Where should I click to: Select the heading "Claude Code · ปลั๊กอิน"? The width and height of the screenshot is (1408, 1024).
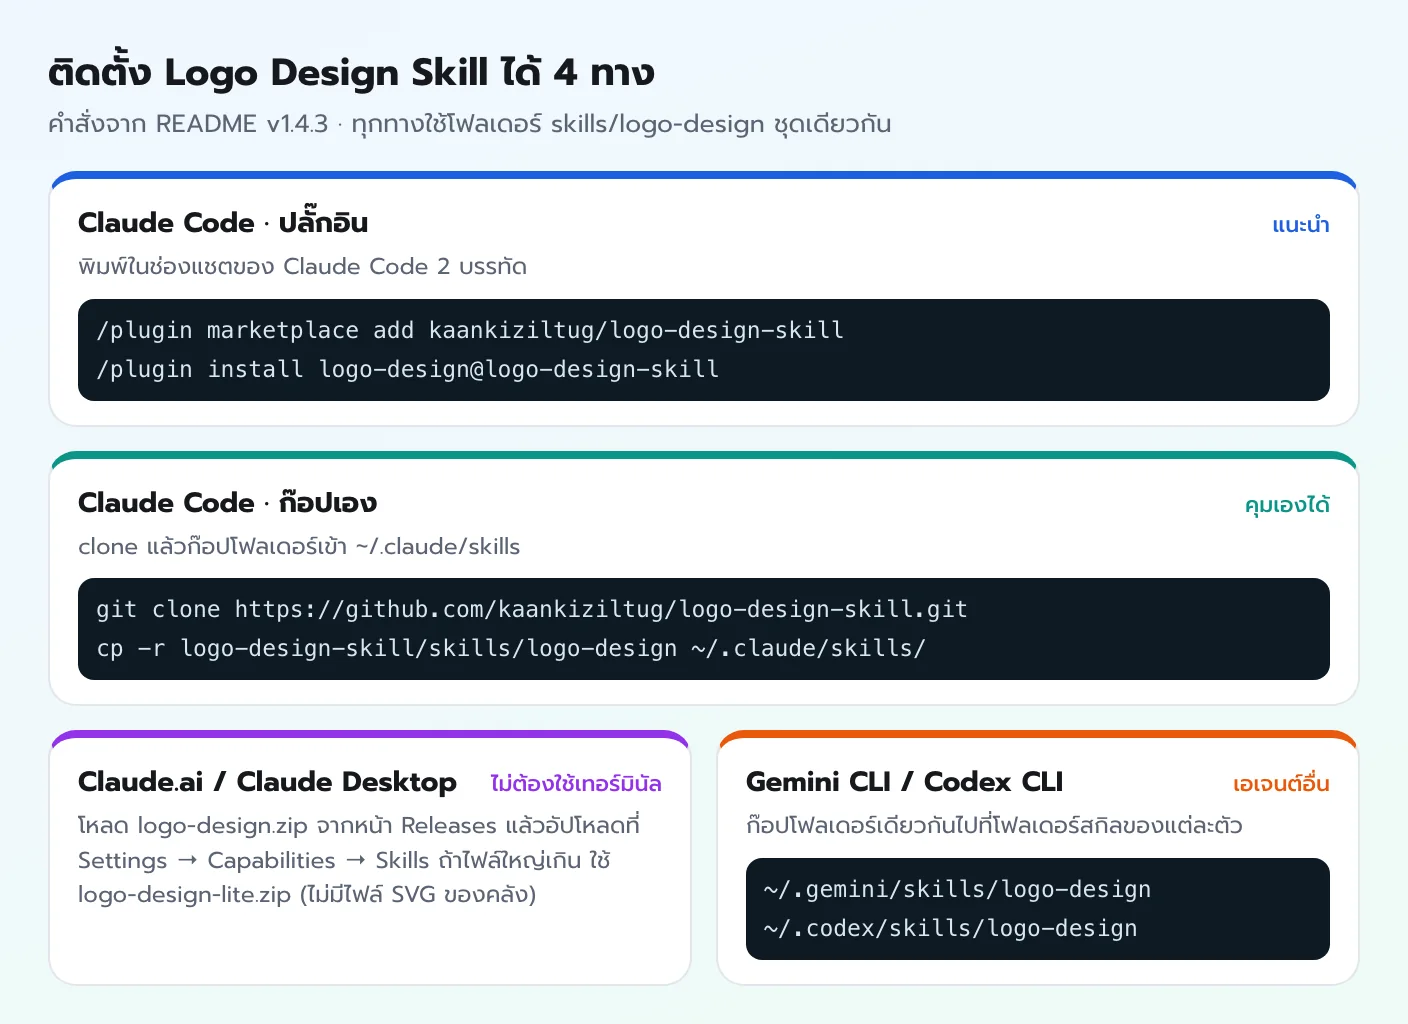pos(223,222)
